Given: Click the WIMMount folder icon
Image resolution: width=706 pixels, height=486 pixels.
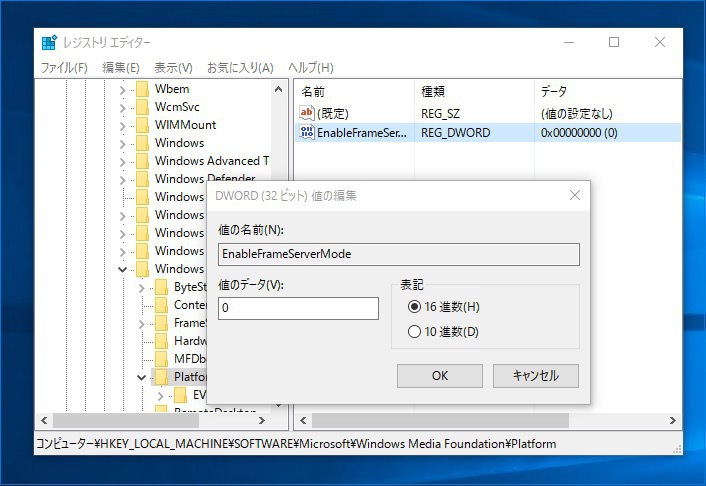Looking at the screenshot, I should (x=143, y=125).
